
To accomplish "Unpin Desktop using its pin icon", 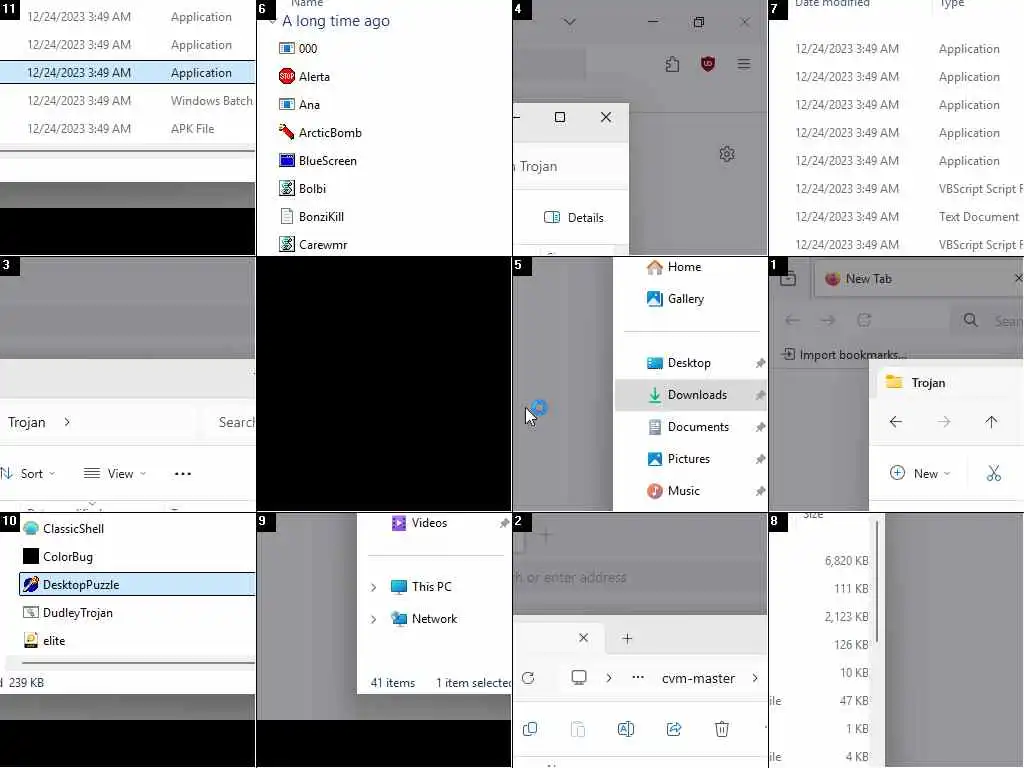I will (x=760, y=363).
